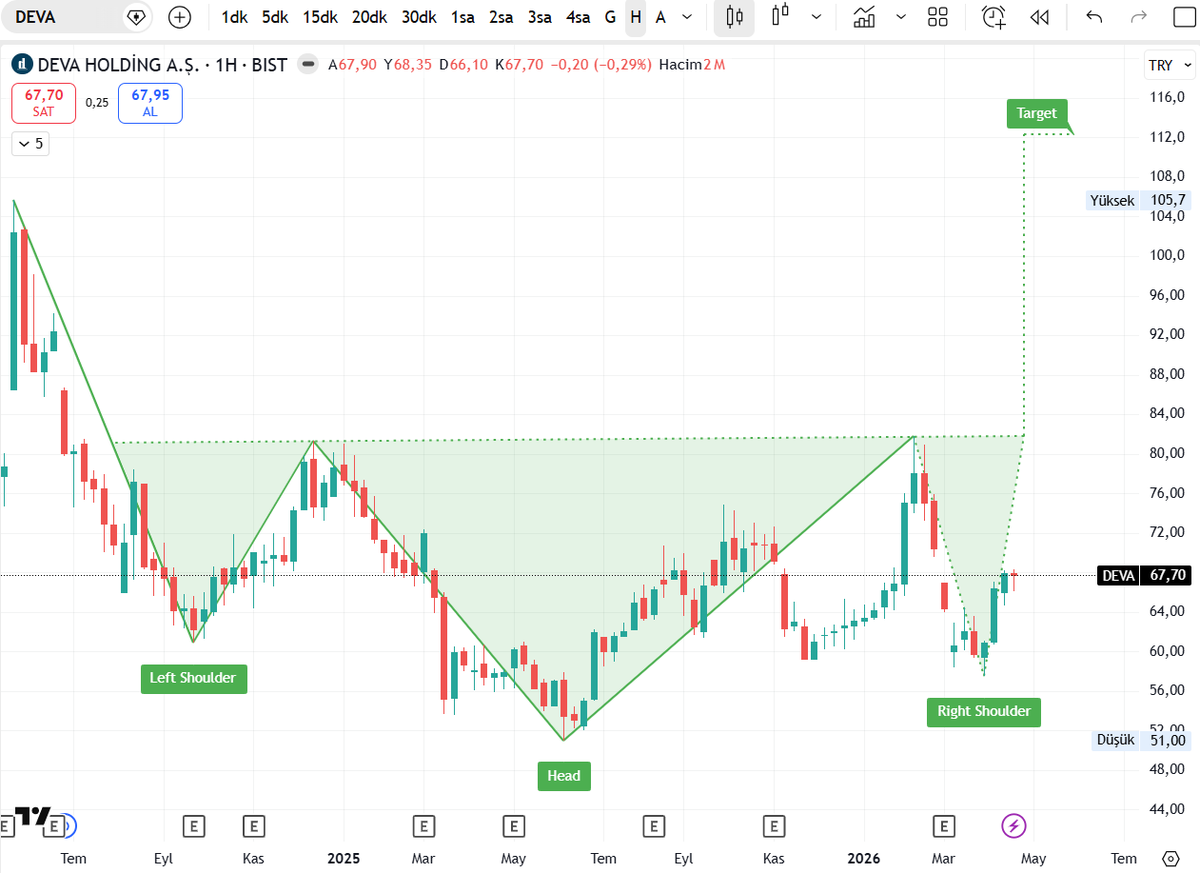The image size is (1200, 873).
Task: Click the −0,20 (−0,29%) change value
Action: [600, 65]
